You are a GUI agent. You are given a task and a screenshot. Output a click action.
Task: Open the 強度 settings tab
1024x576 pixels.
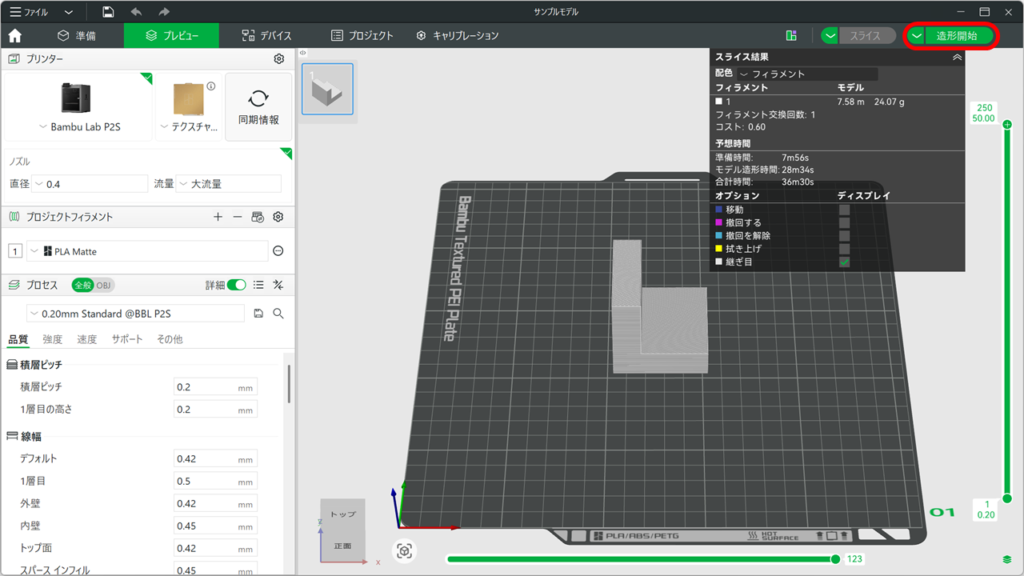tap(52, 340)
